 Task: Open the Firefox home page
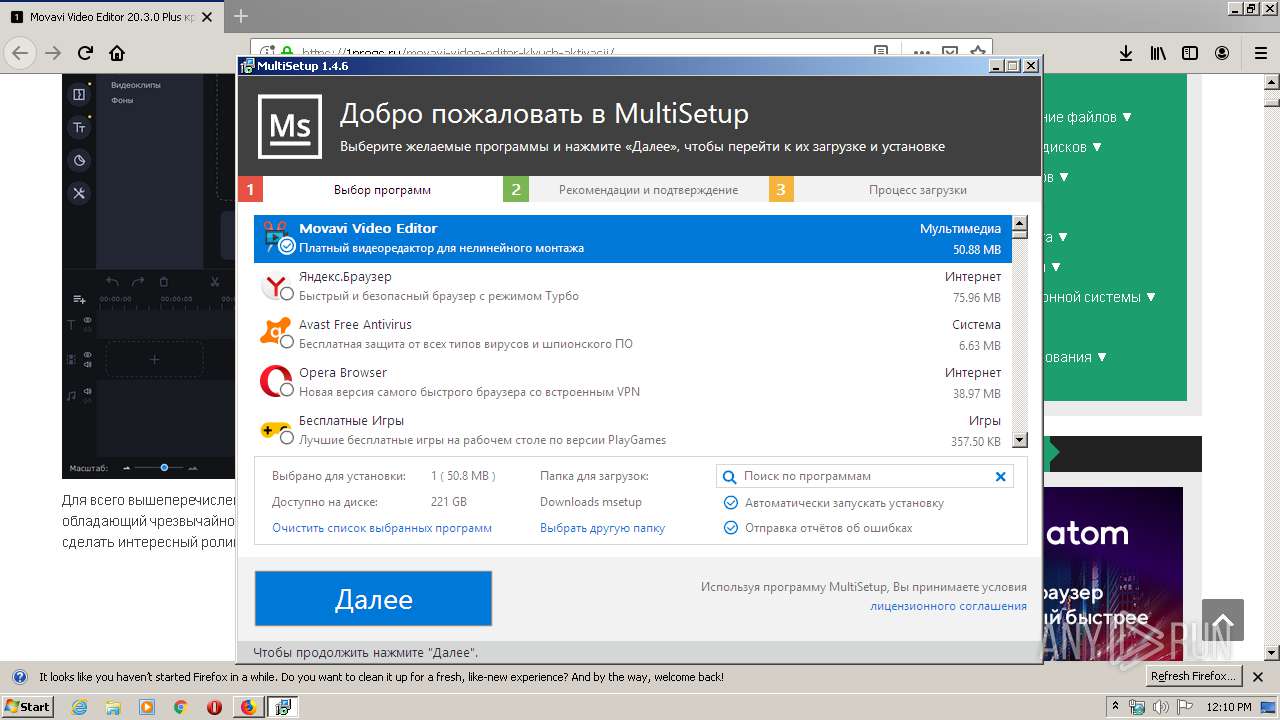117,53
